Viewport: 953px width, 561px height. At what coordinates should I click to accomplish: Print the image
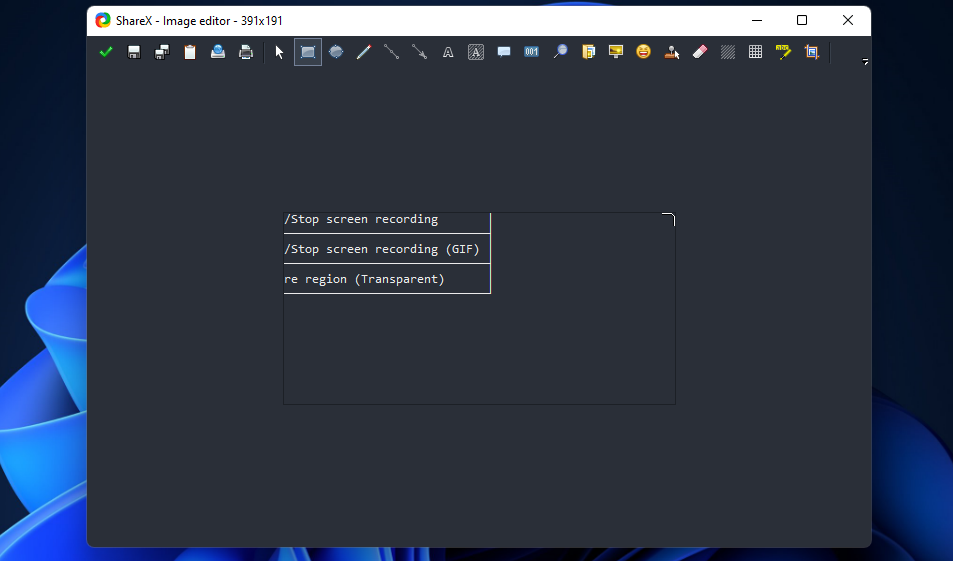point(246,52)
